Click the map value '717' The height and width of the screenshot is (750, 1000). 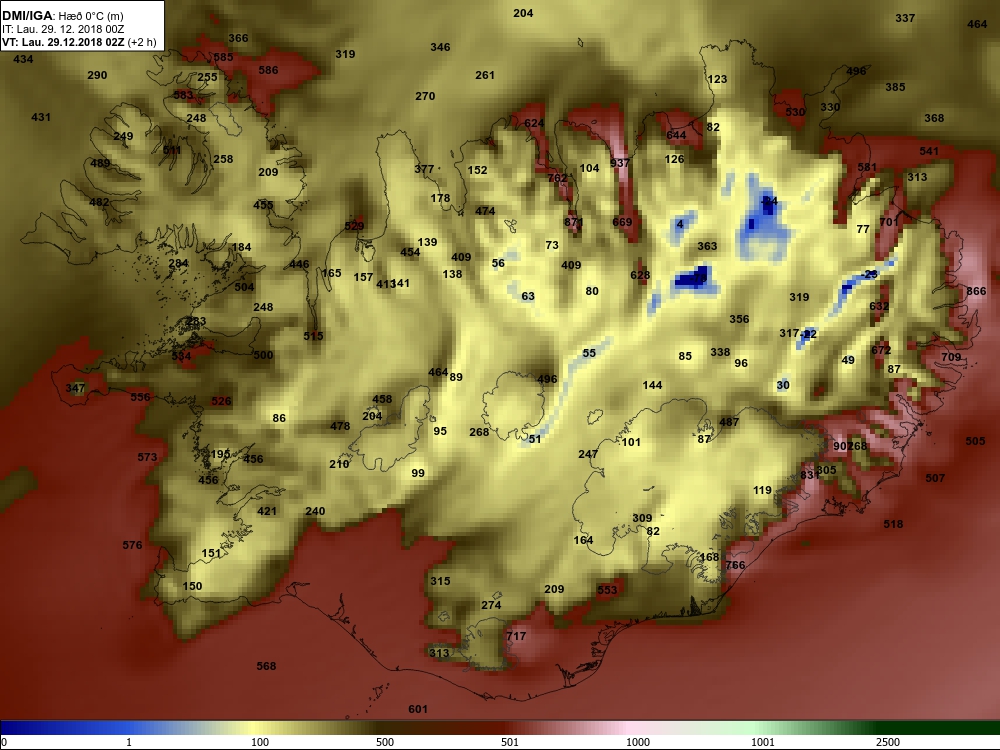point(516,636)
